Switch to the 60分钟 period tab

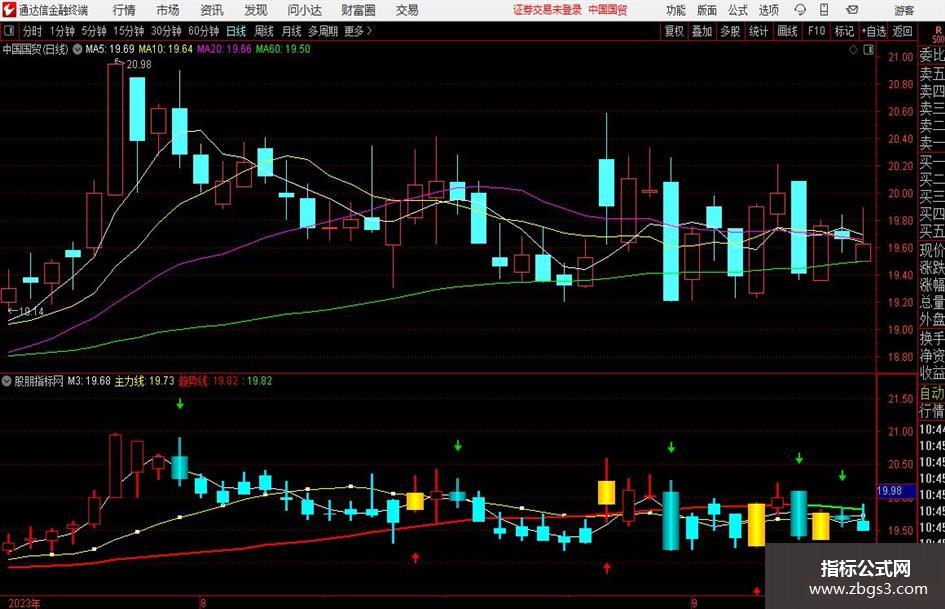203,31
